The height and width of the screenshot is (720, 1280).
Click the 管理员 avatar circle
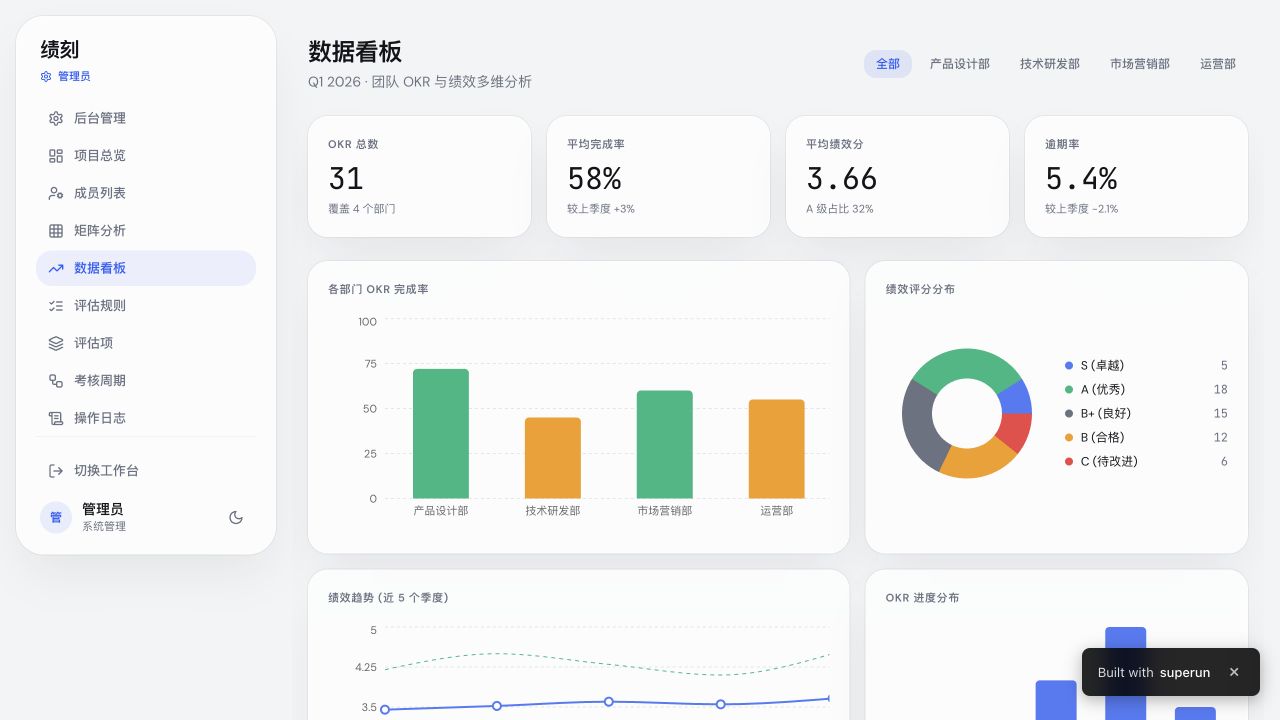point(56,517)
